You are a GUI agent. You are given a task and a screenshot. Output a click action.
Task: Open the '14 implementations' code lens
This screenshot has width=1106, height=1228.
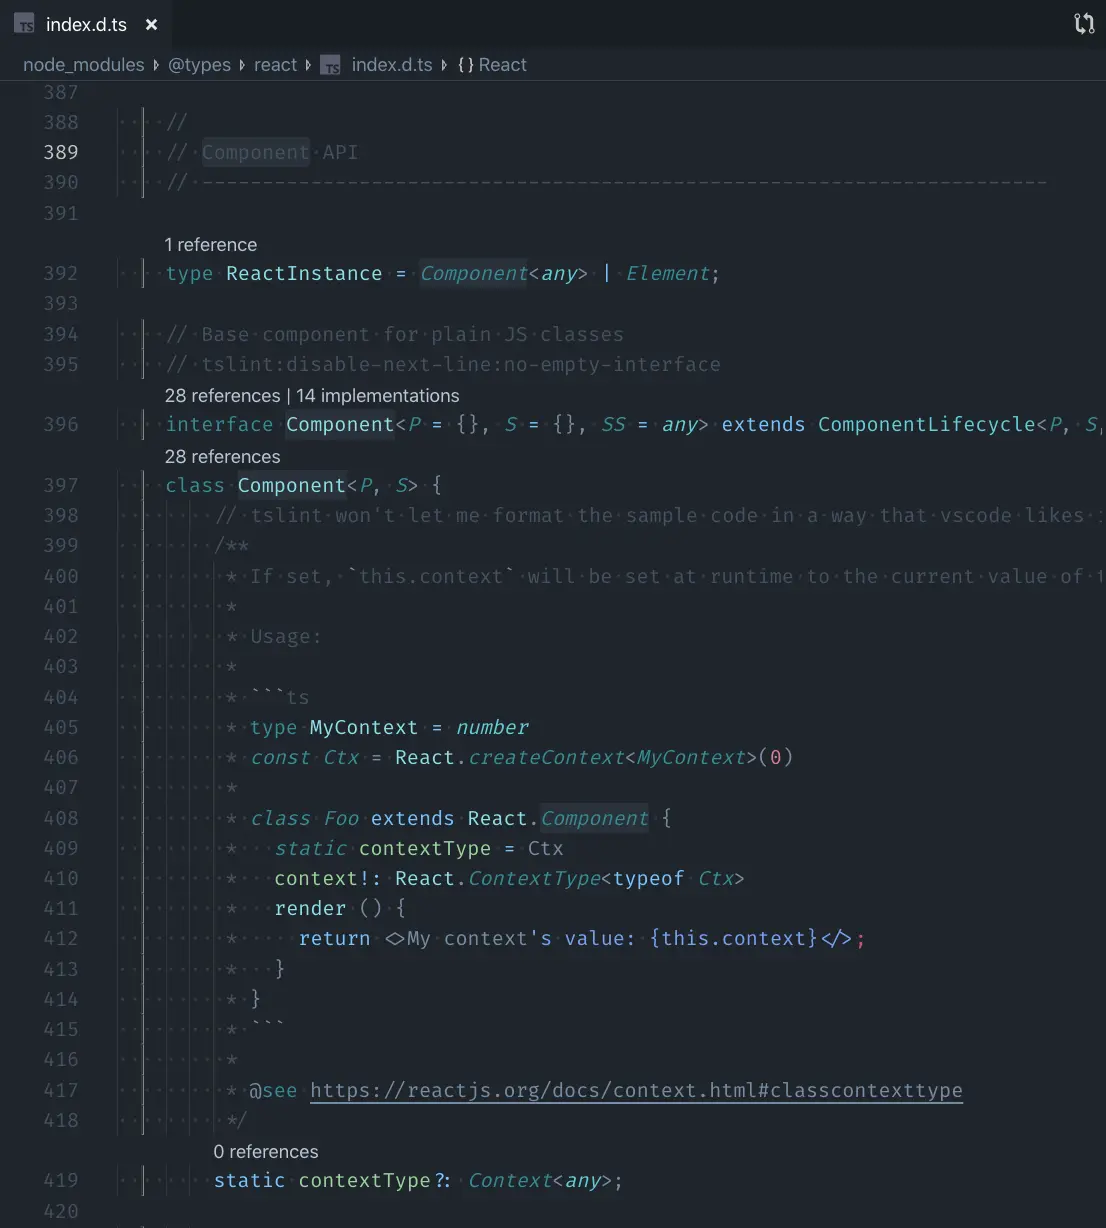(x=378, y=396)
